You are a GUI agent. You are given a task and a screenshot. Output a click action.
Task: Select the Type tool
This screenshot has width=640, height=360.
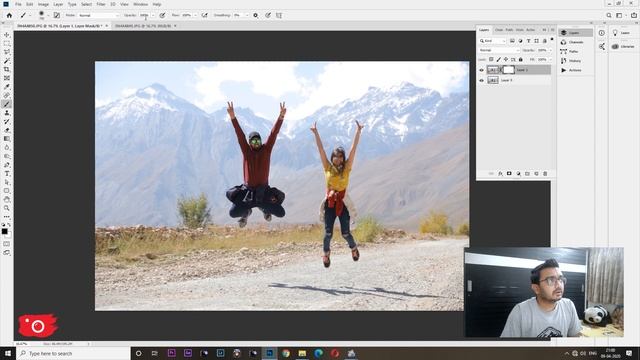(x=7, y=173)
